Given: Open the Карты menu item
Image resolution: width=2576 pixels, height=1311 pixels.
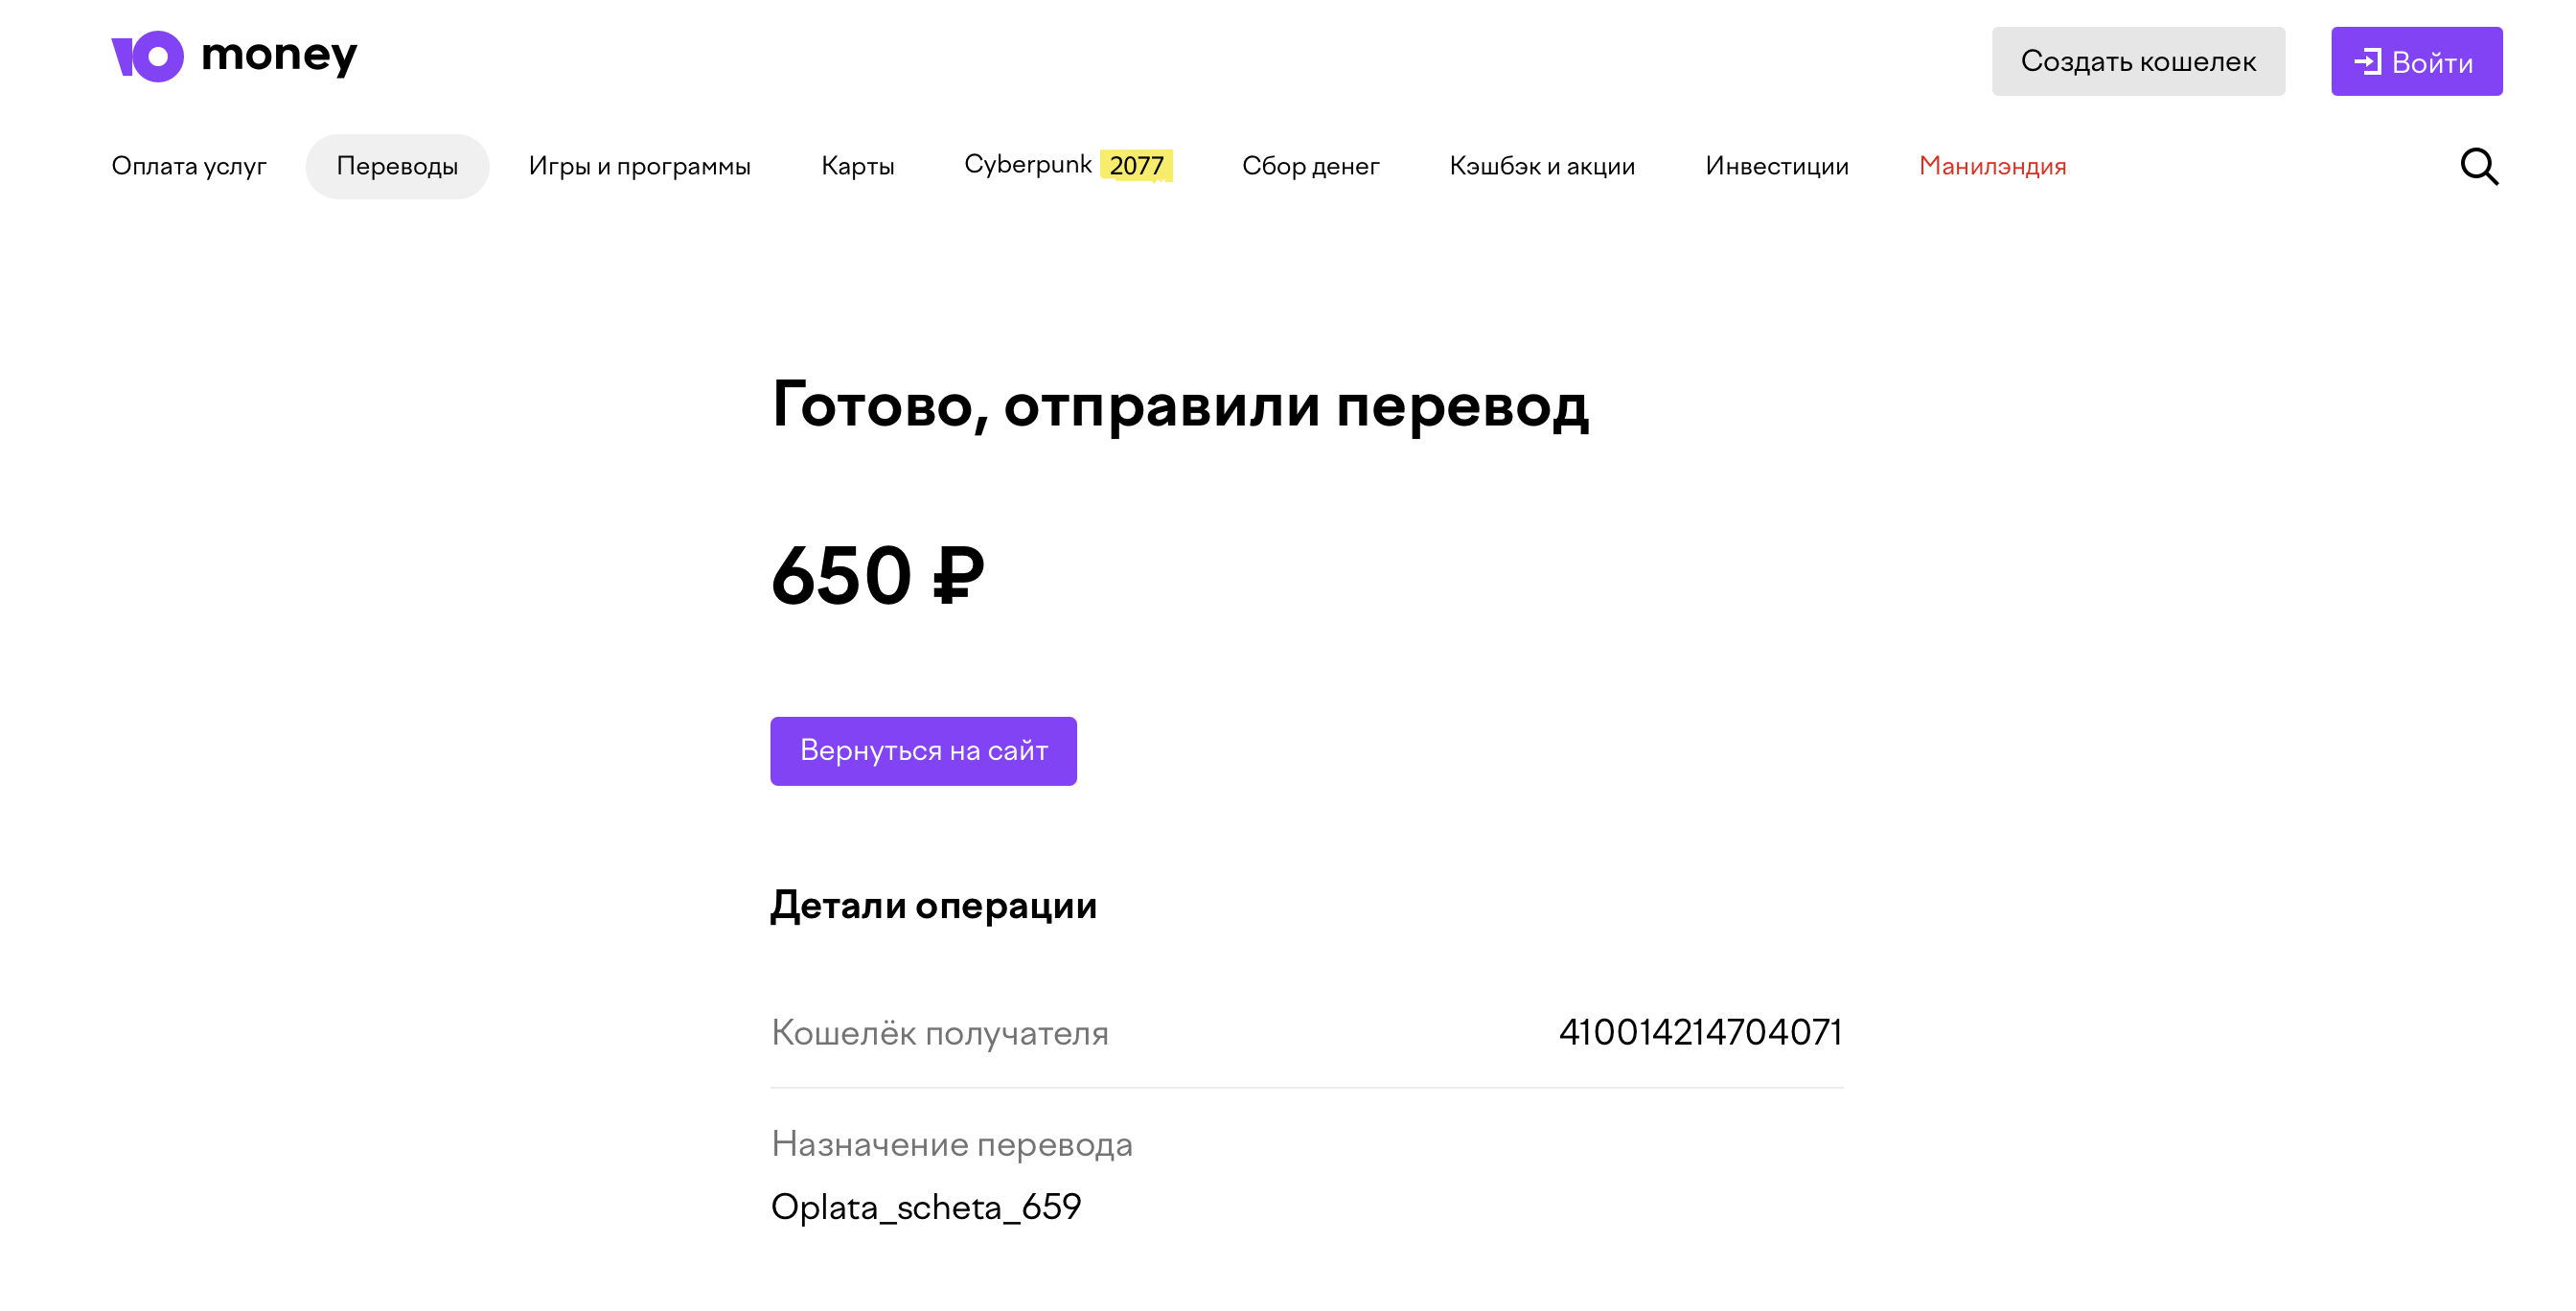Looking at the screenshot, I should pyautogui.click(x=857, y=166).
